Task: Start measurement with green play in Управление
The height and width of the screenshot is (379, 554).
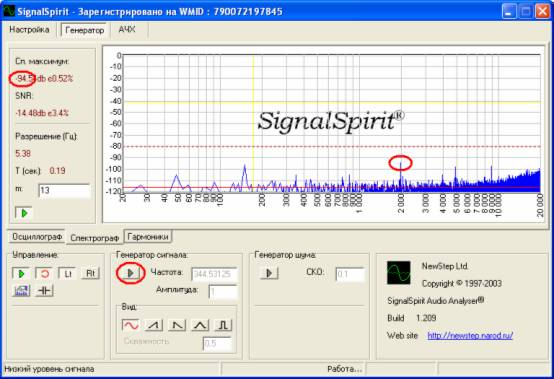Action: [21, 274]
